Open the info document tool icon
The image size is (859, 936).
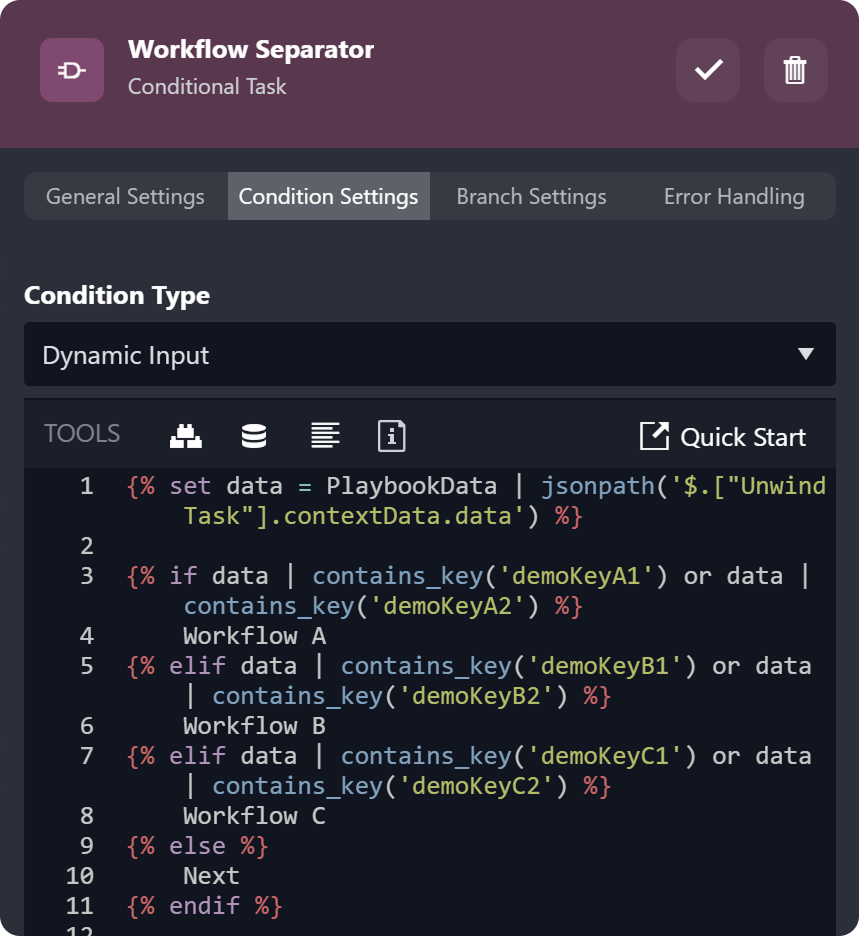(391, 436)
